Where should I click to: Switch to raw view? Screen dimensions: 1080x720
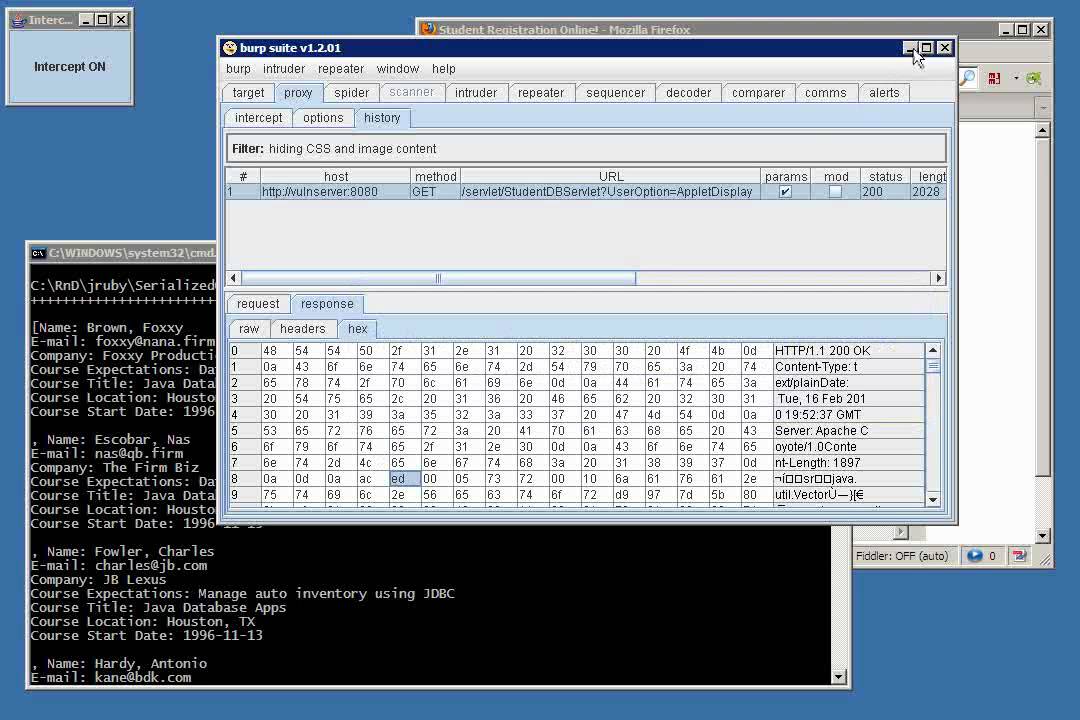pos(249,329)
